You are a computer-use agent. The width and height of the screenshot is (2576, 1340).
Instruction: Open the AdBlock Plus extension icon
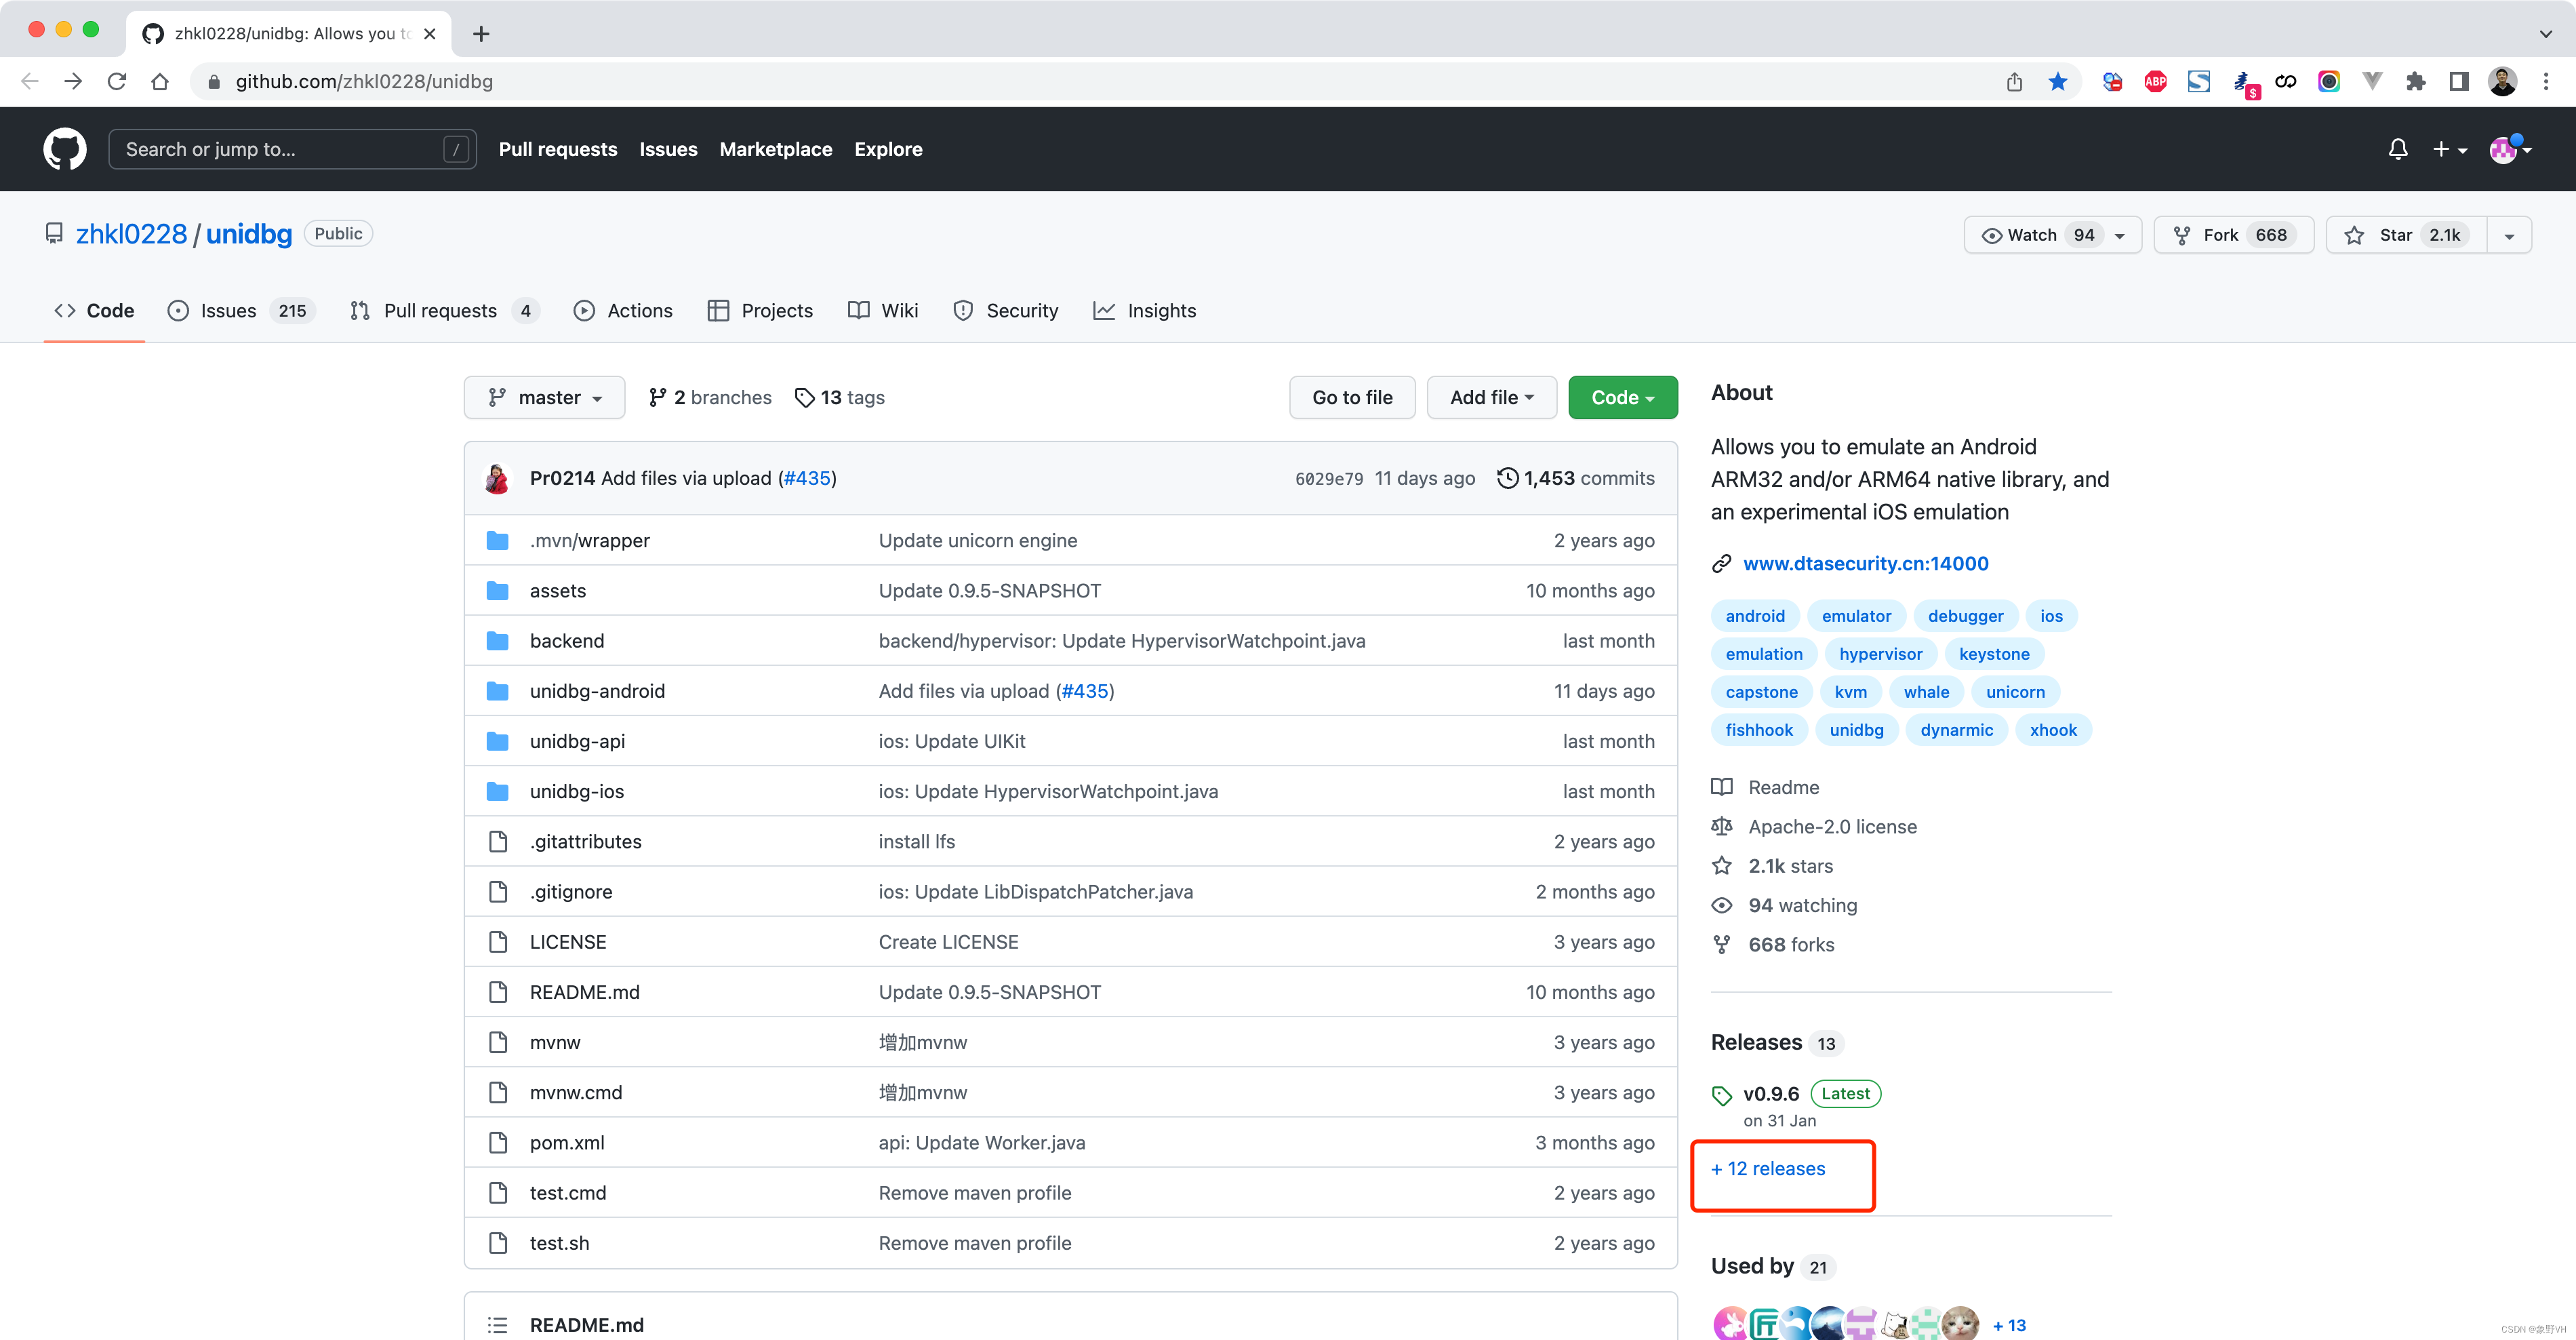tap(2155, 81)
